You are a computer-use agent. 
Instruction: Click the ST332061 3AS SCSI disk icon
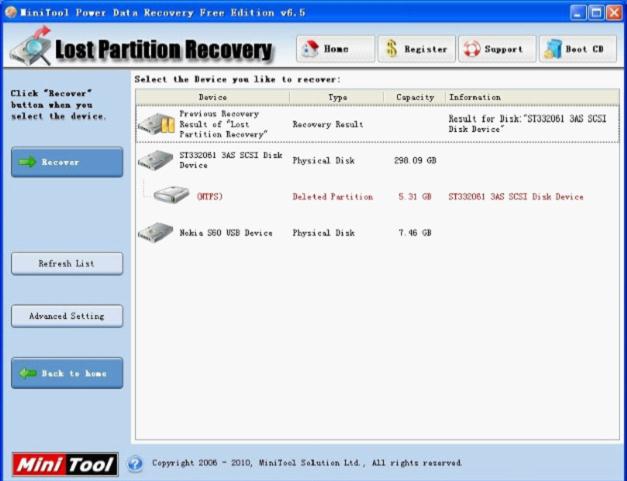pos(155,160)
